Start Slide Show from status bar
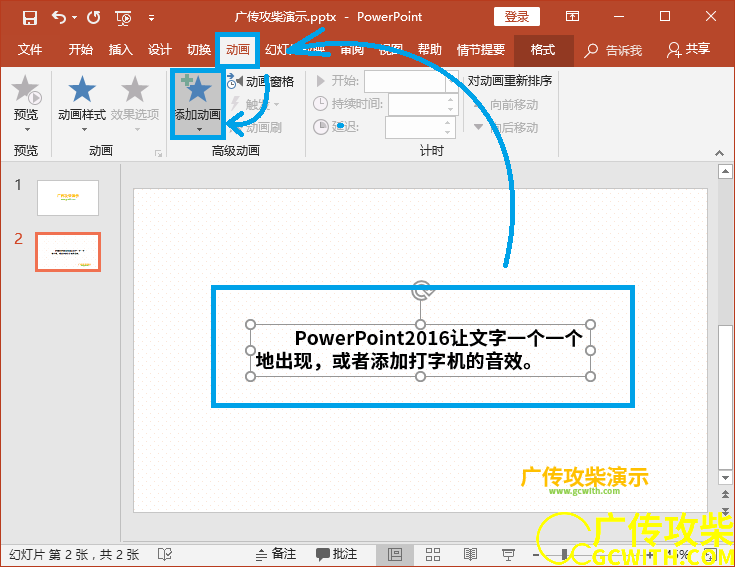This screenshot has width=735, height=567. click(508, 555)
